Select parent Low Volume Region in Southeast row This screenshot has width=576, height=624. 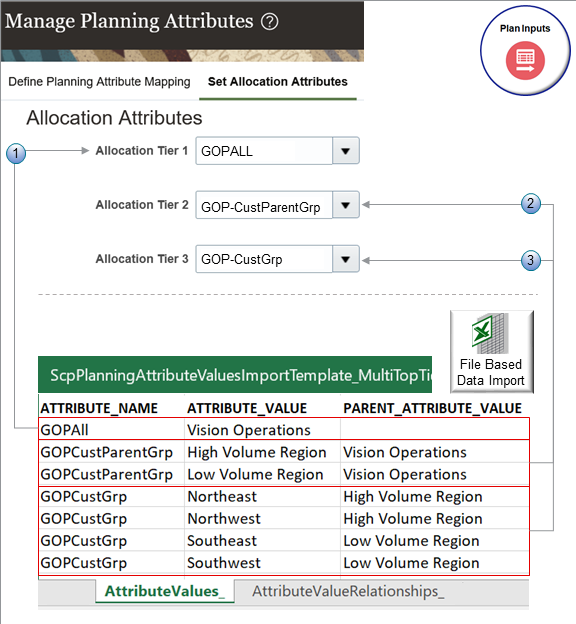(x=435, y=541)
